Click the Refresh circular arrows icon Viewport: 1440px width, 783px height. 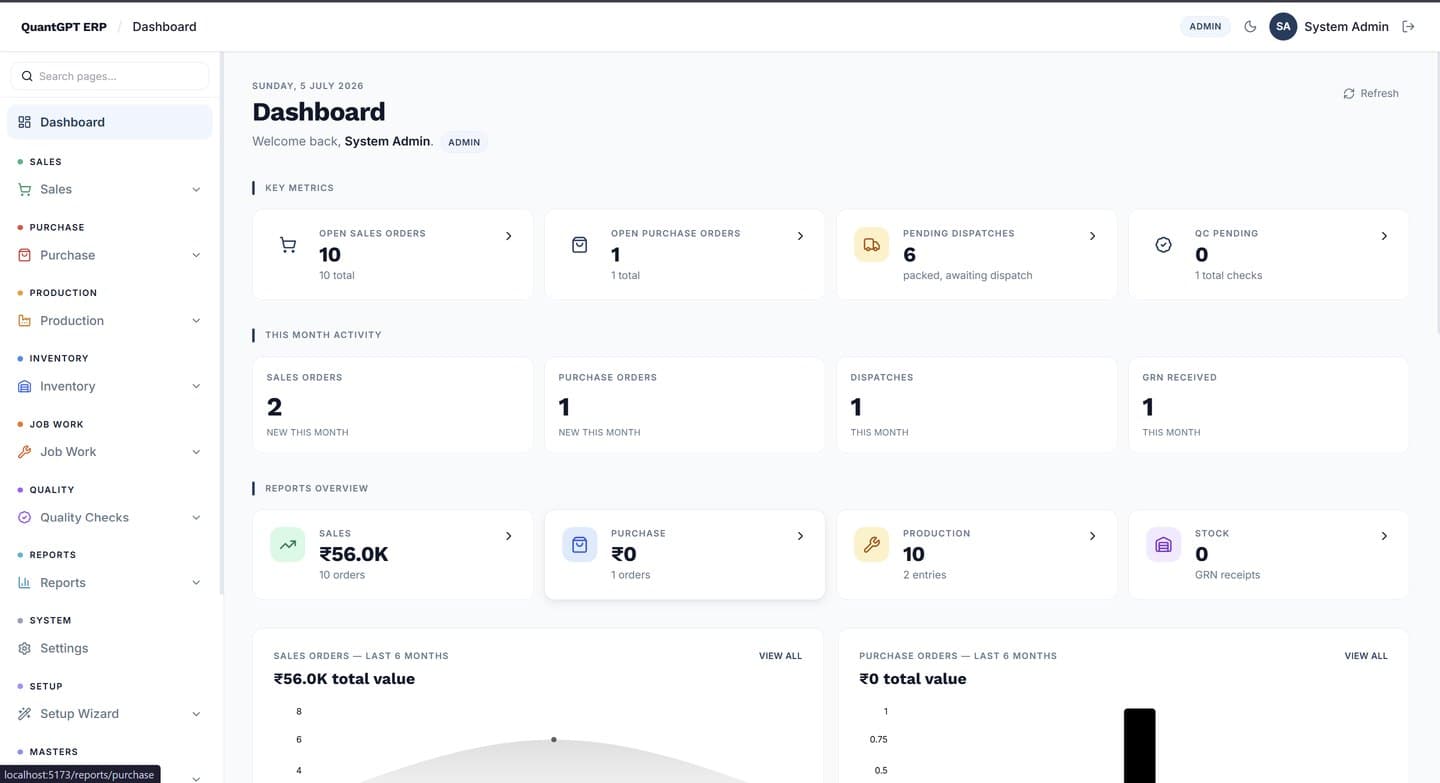click(1349, 93)
